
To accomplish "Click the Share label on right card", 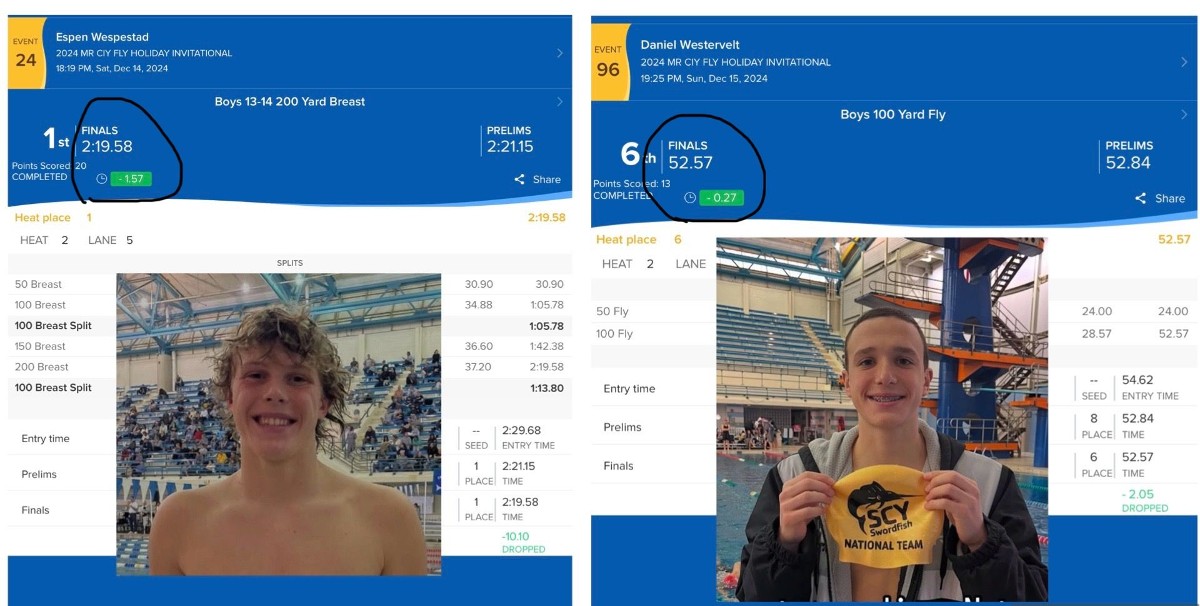I will coord(1170,198).
